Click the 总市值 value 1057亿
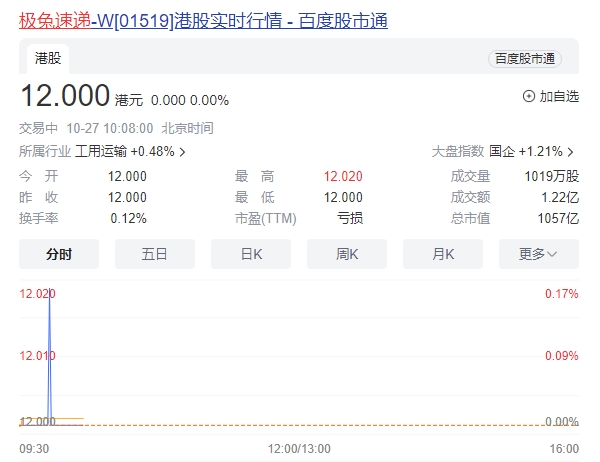The width and height of the screenshot is (600, 462). point(558,219)
